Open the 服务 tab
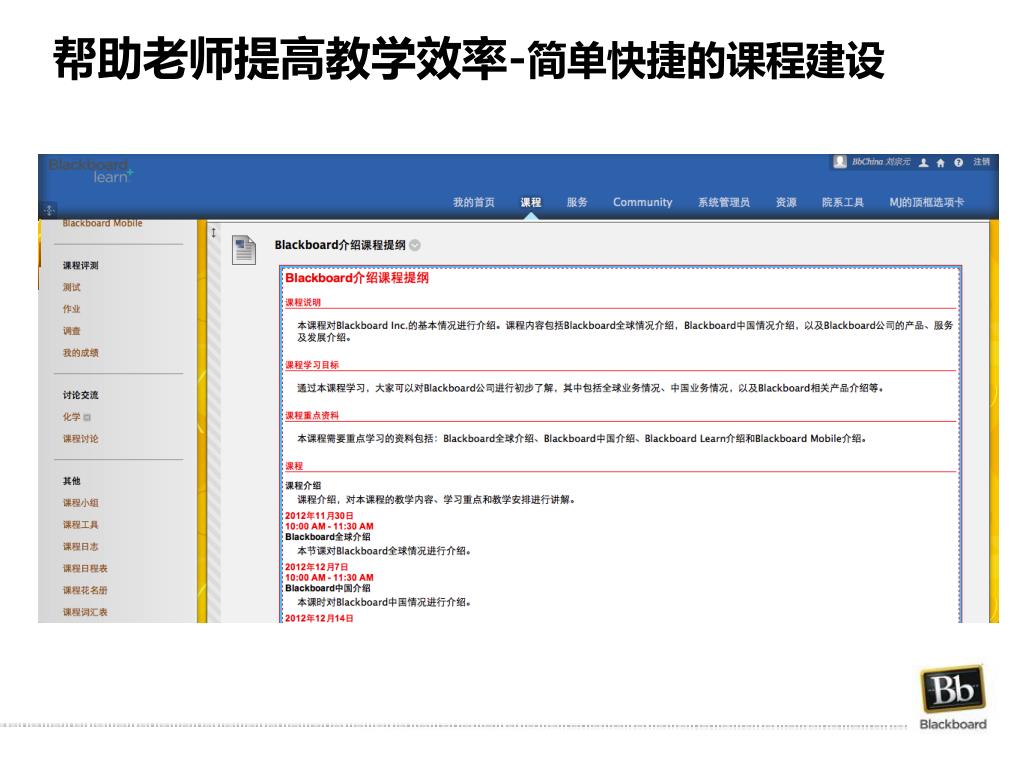 pos(577,202)
